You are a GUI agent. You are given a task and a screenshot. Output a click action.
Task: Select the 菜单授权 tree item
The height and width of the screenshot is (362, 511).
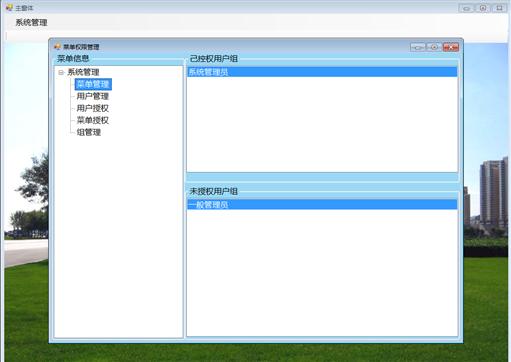[x=93, y=120]
